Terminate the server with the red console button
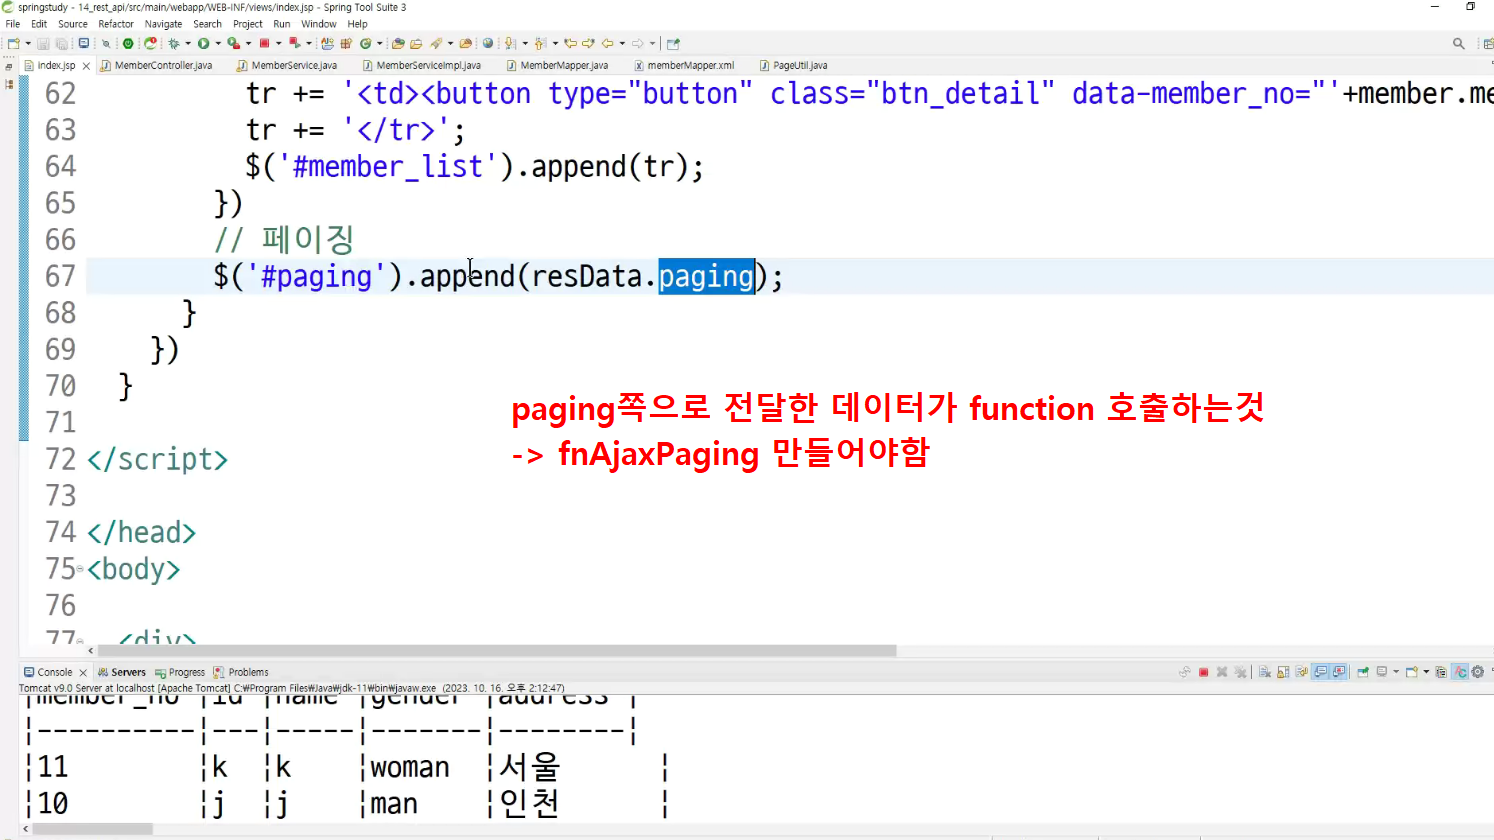This screenshot has height=840, width=1494. tap(1204, 672)
